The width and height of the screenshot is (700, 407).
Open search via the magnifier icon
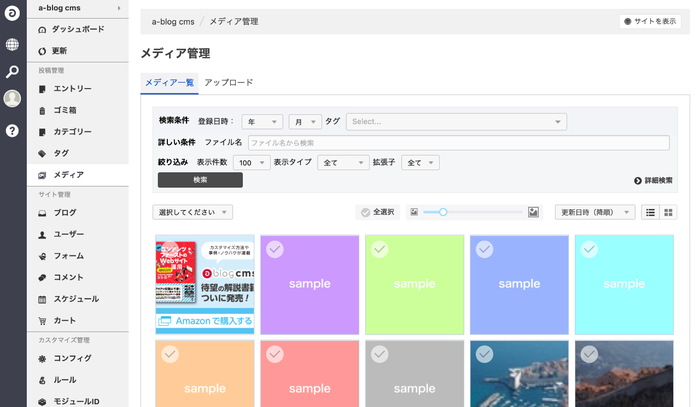tap(12, 71)
